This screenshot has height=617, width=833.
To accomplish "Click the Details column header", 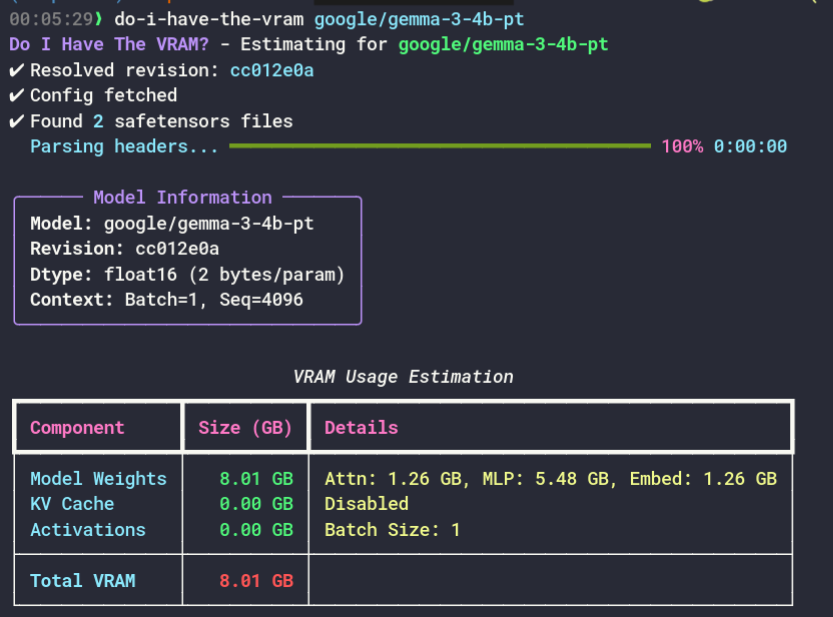I will point(361,428).
